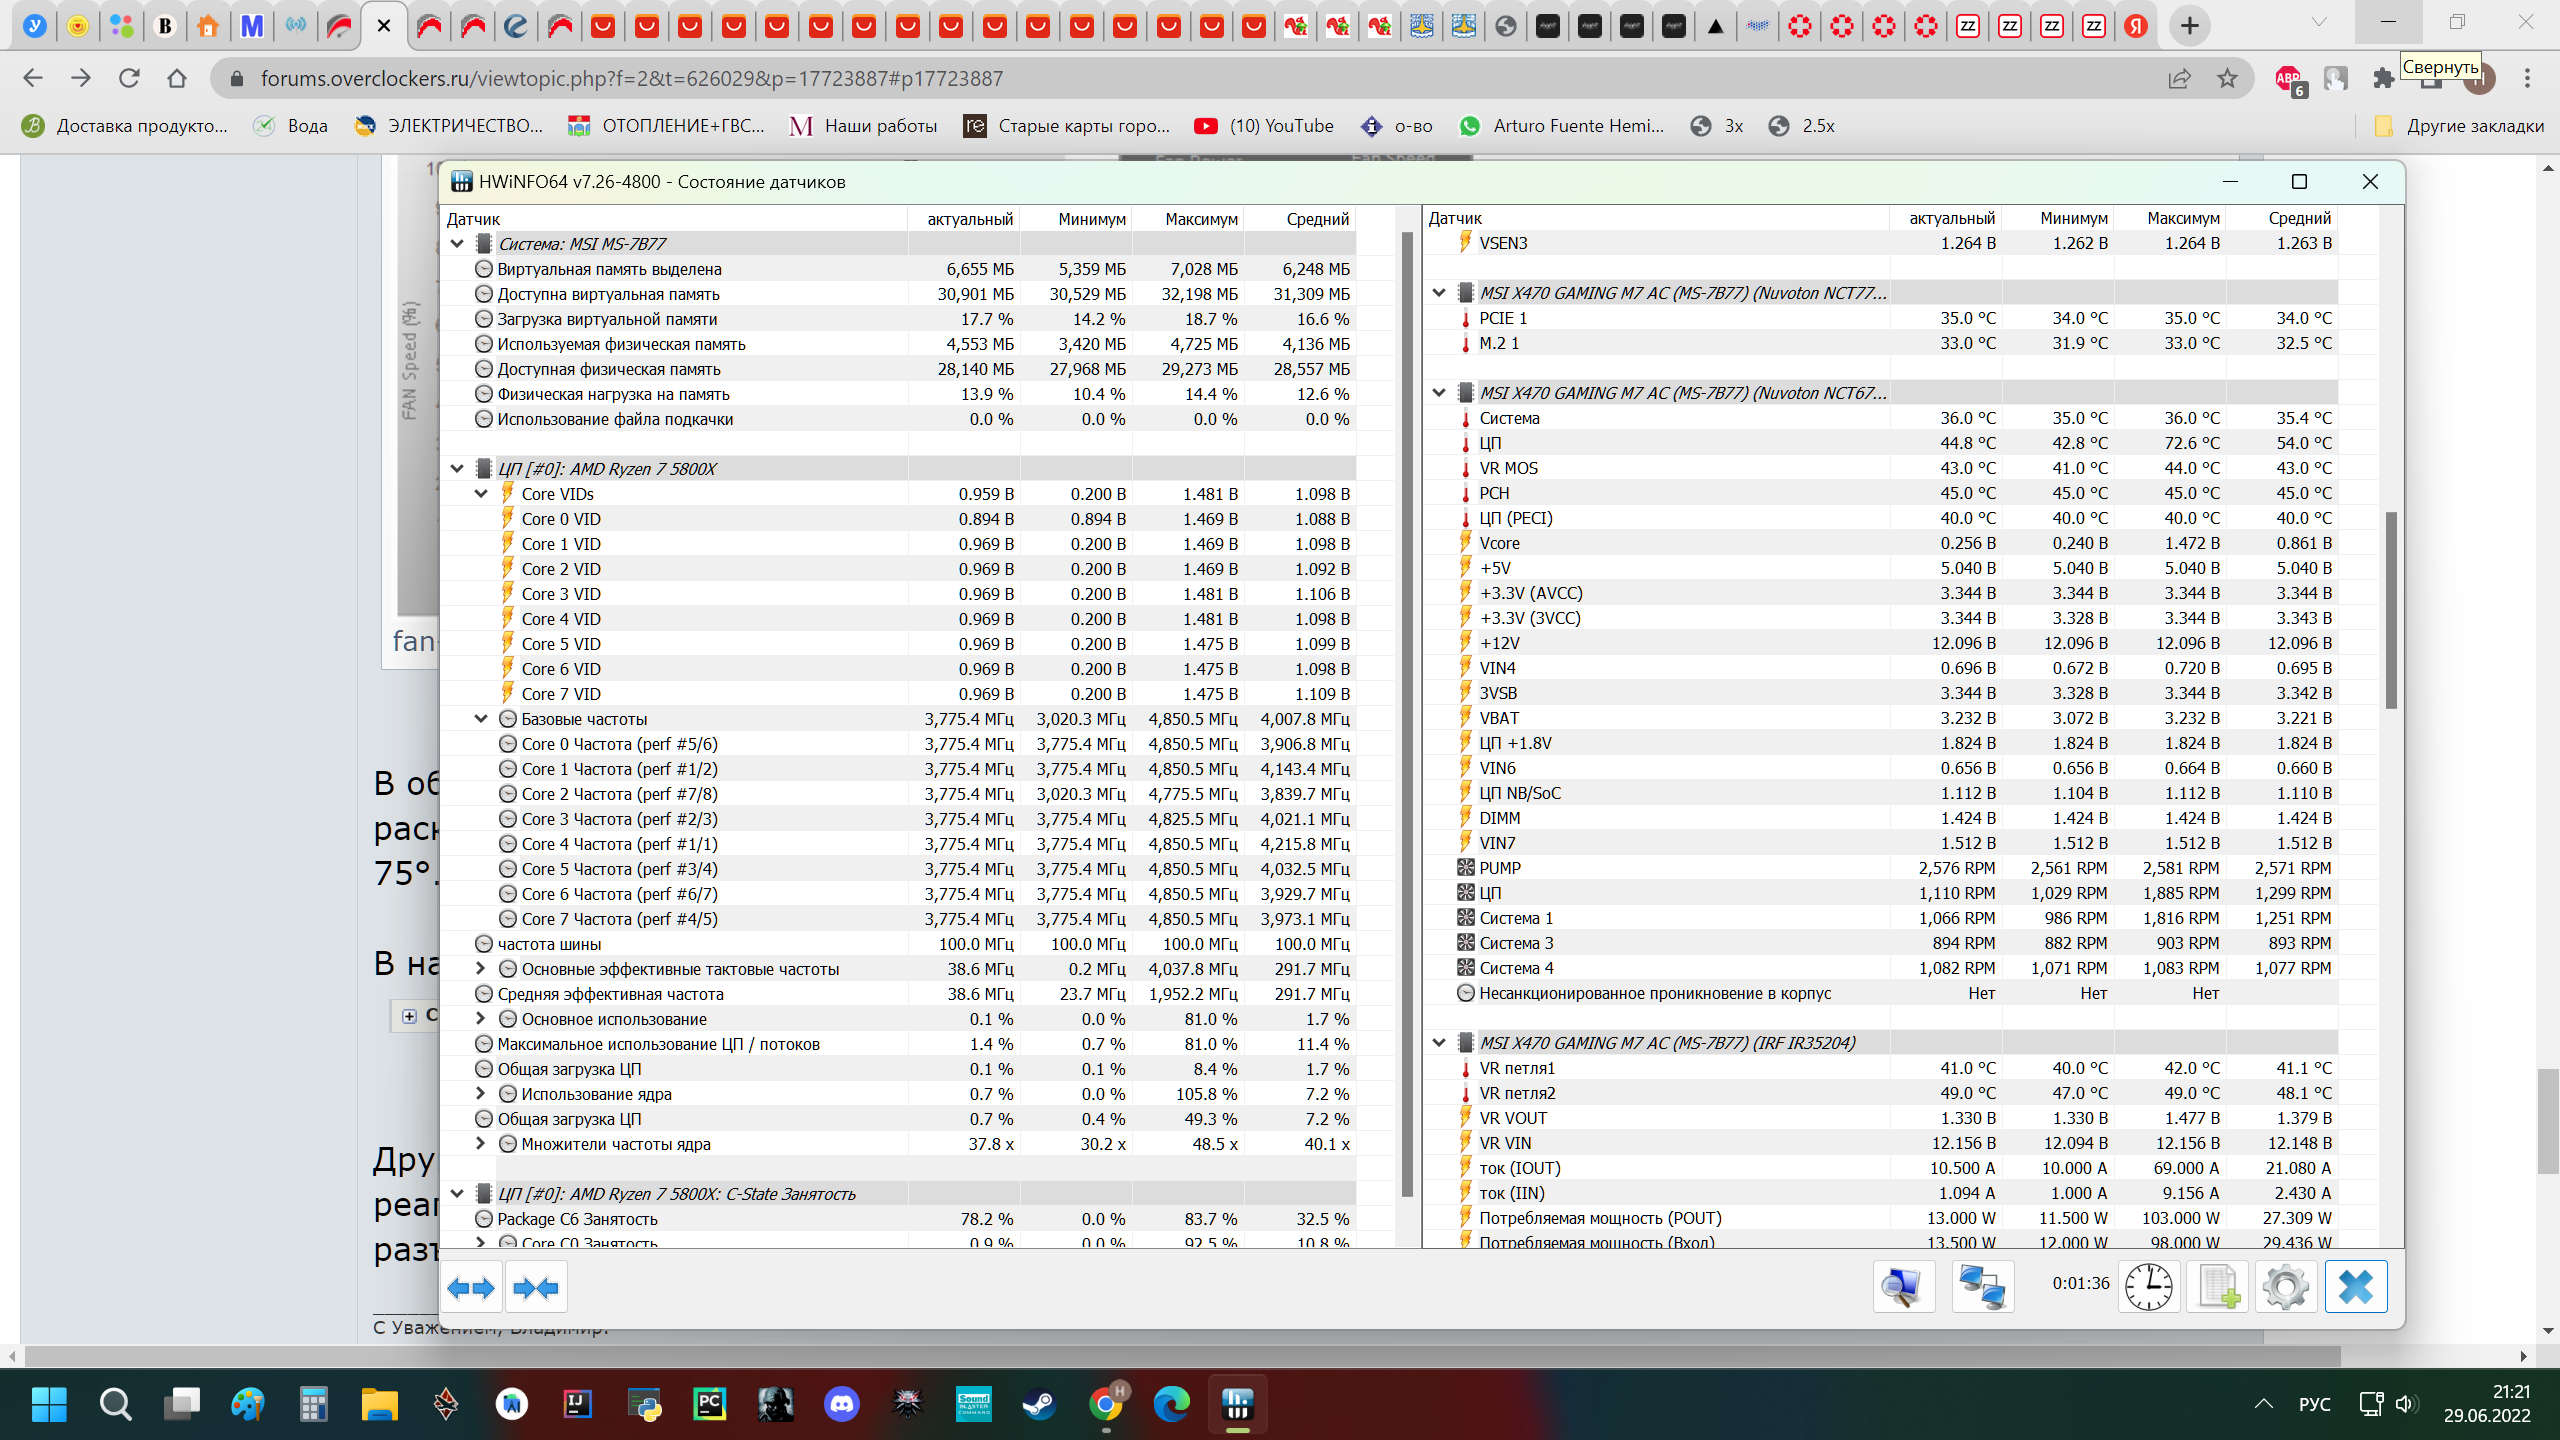Image resolution: width=2560 pixels, height=1440 pixels.
Task: Collapse the Core VIDs tree group
Action: point(481,494)
